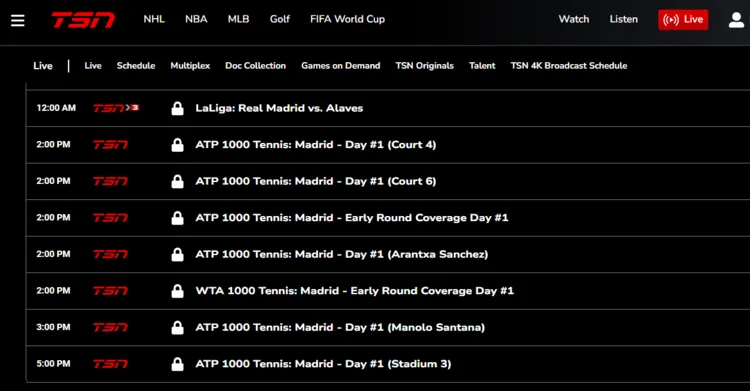Image resolution: width=750 pixels, height=391 pixels.
Task: Click the 3:00 PM time label
Action: click(x=53, y=327)
